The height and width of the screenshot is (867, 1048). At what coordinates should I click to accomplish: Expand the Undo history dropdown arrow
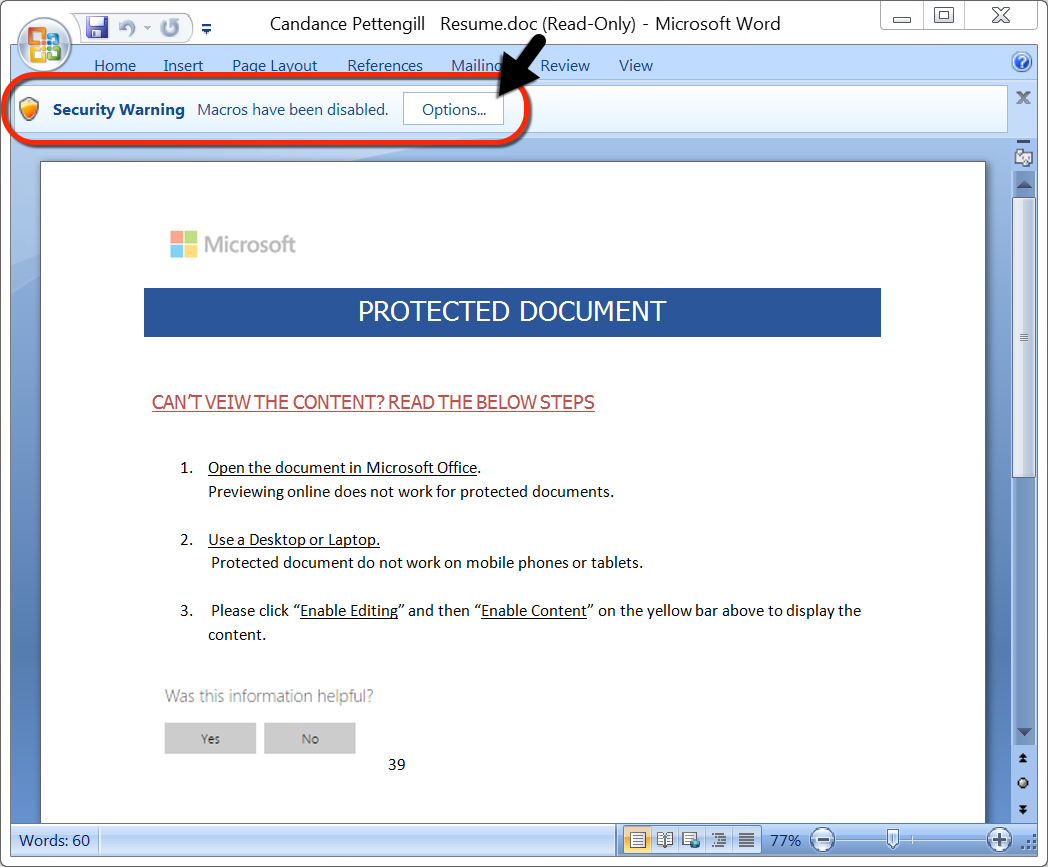pyautogui.click(x=148, y=28)
